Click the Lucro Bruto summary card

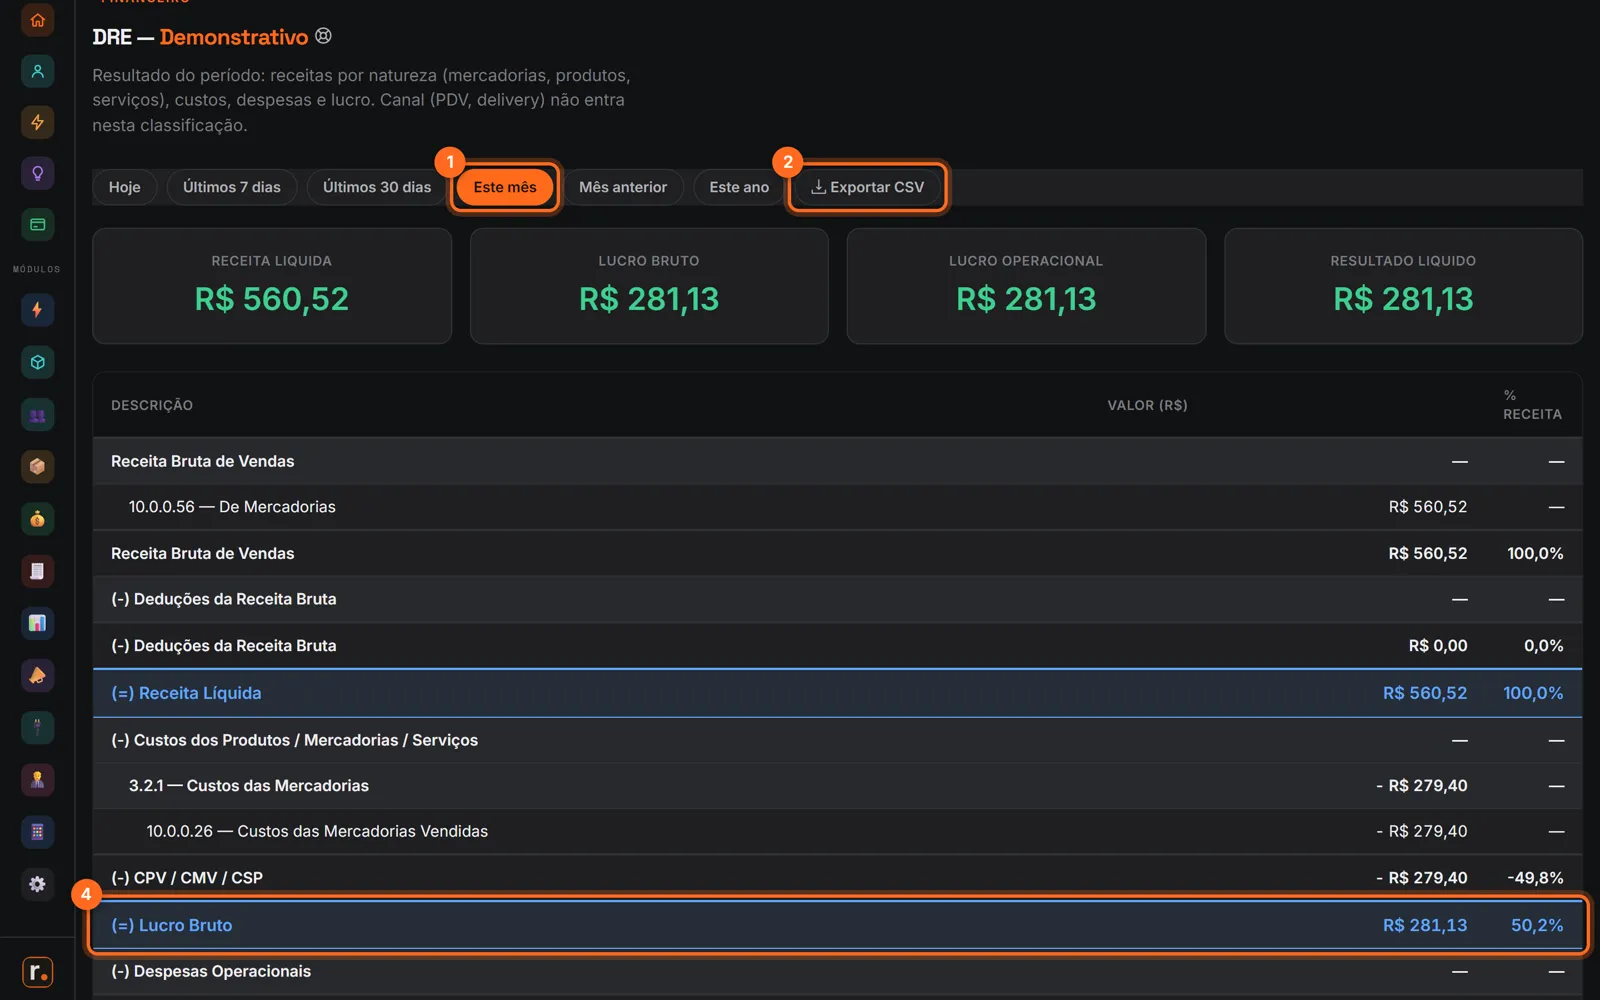pyautogui.click(x=649, y=286)
